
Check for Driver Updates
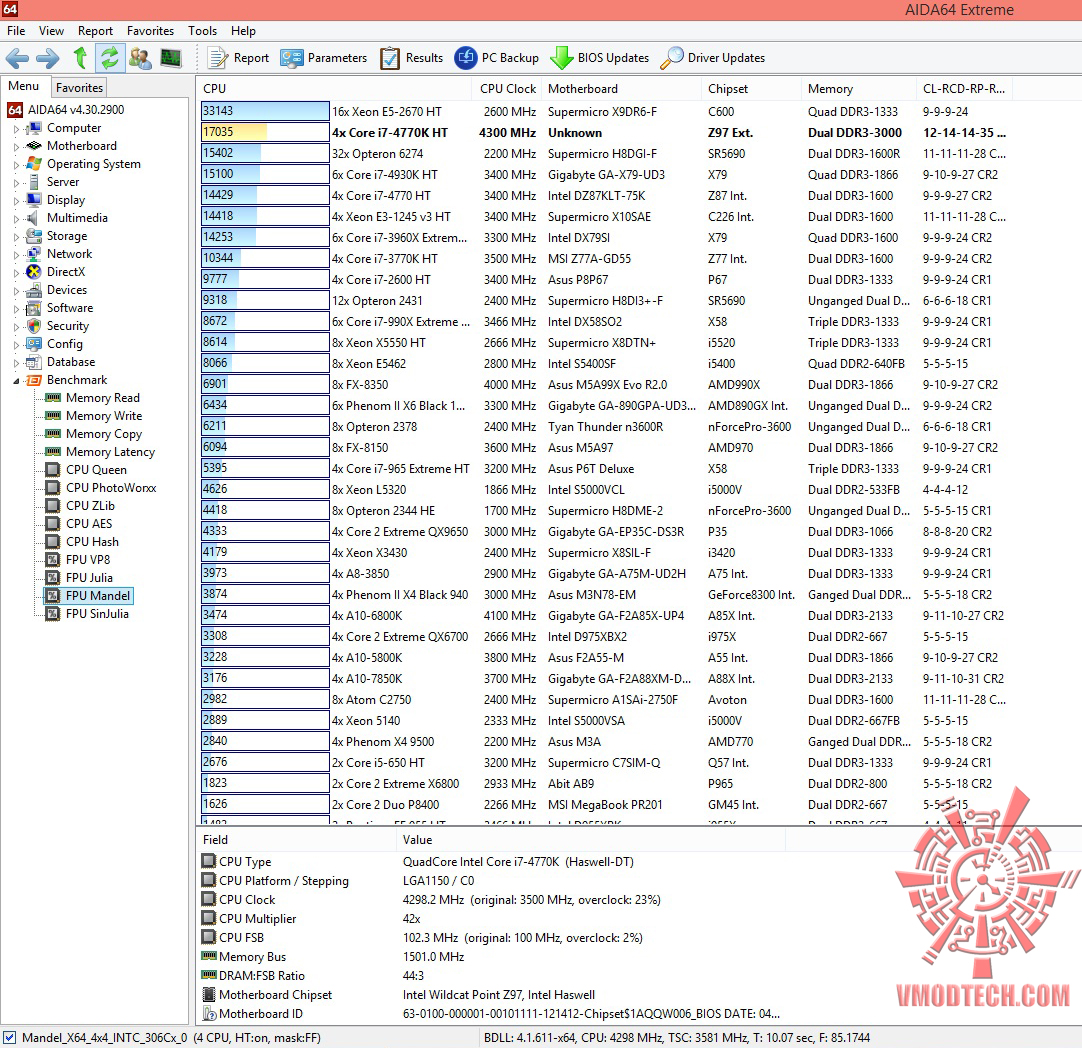tap(712, 58)
